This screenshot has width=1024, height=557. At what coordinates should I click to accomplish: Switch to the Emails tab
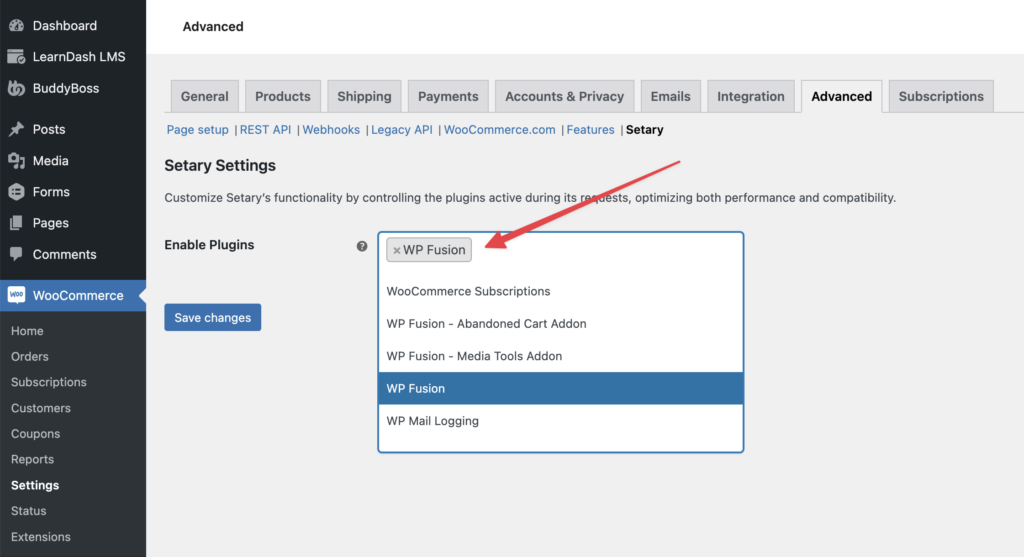pyautogui.click(x=670, y=96)
